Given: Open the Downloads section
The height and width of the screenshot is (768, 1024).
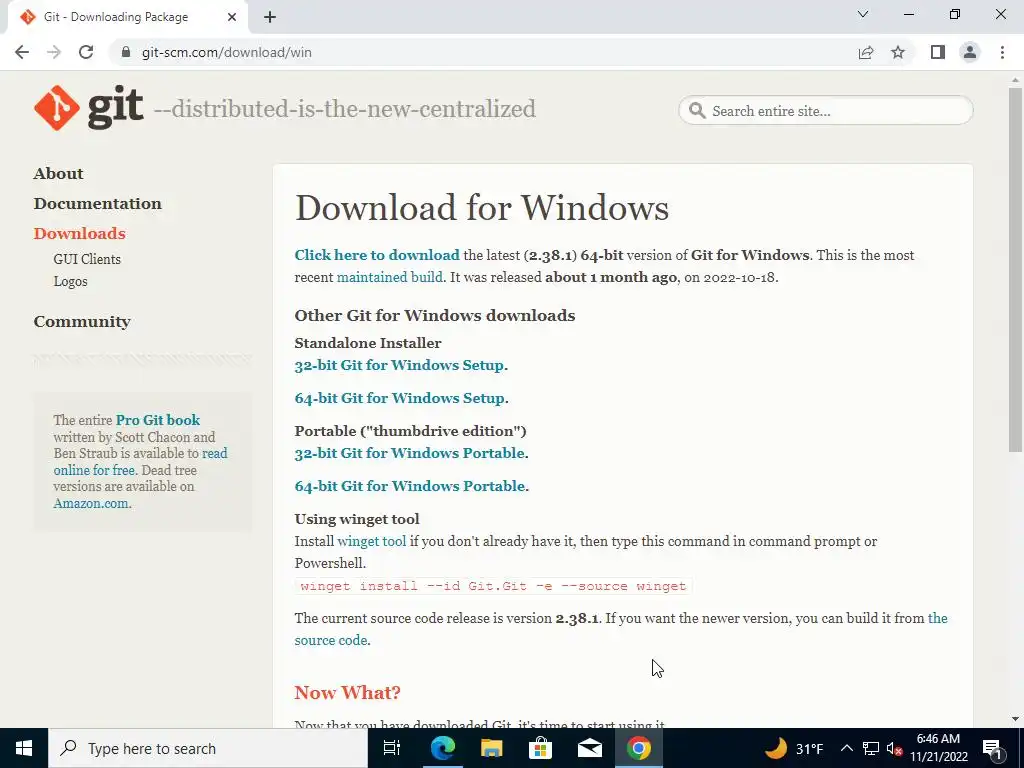Looking at the screenshot, I should click(x=79, y=234).
